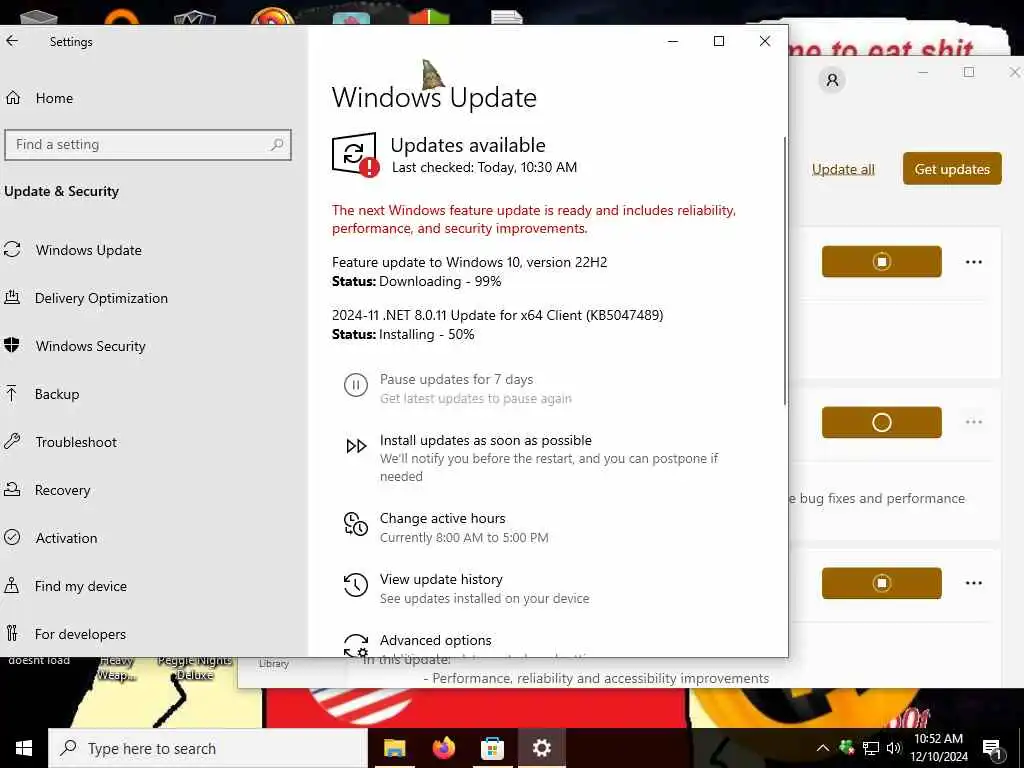Image resolution: width=1024 pixels, height=768 pixels.
Task: Click the taskbar search box
Action: coord(208,748)
